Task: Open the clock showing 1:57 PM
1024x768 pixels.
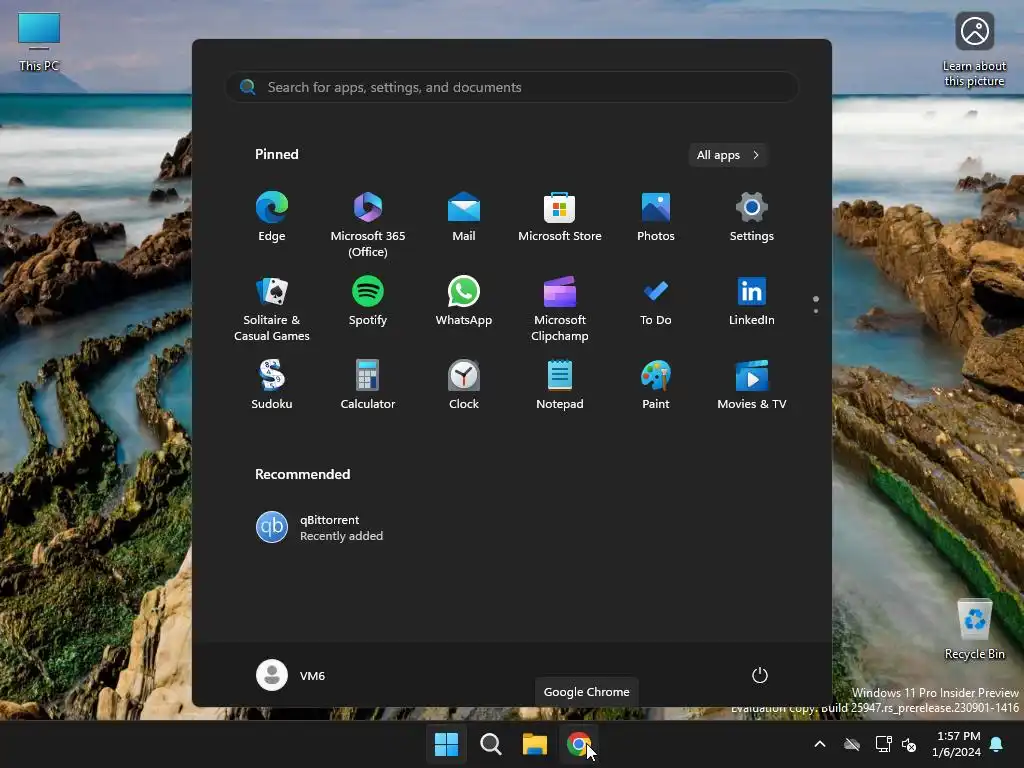Action: tap(957, 744)
